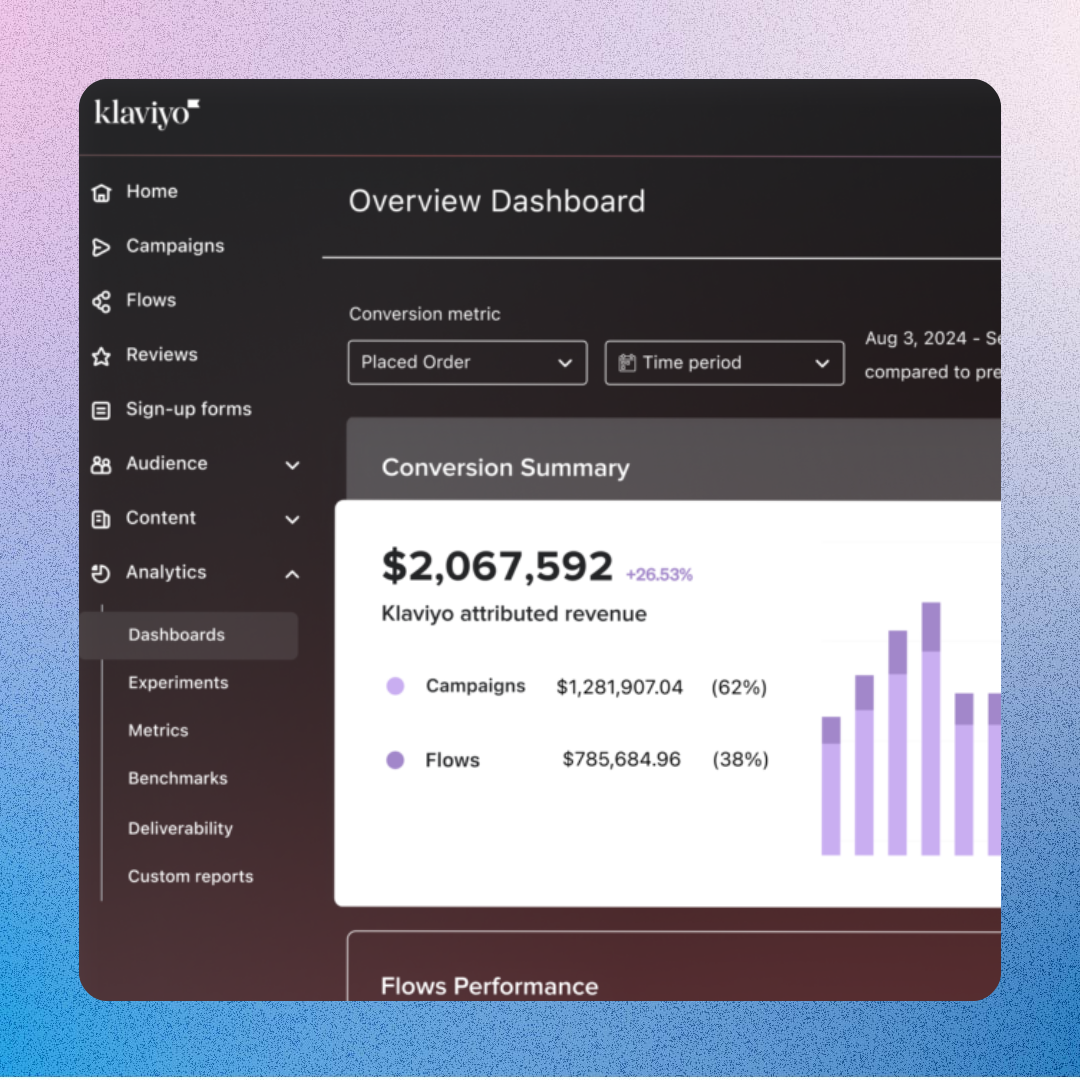Open the Time period dropdown
The width and height of the screenshot is (1080, 1080).
coord(724,363)
